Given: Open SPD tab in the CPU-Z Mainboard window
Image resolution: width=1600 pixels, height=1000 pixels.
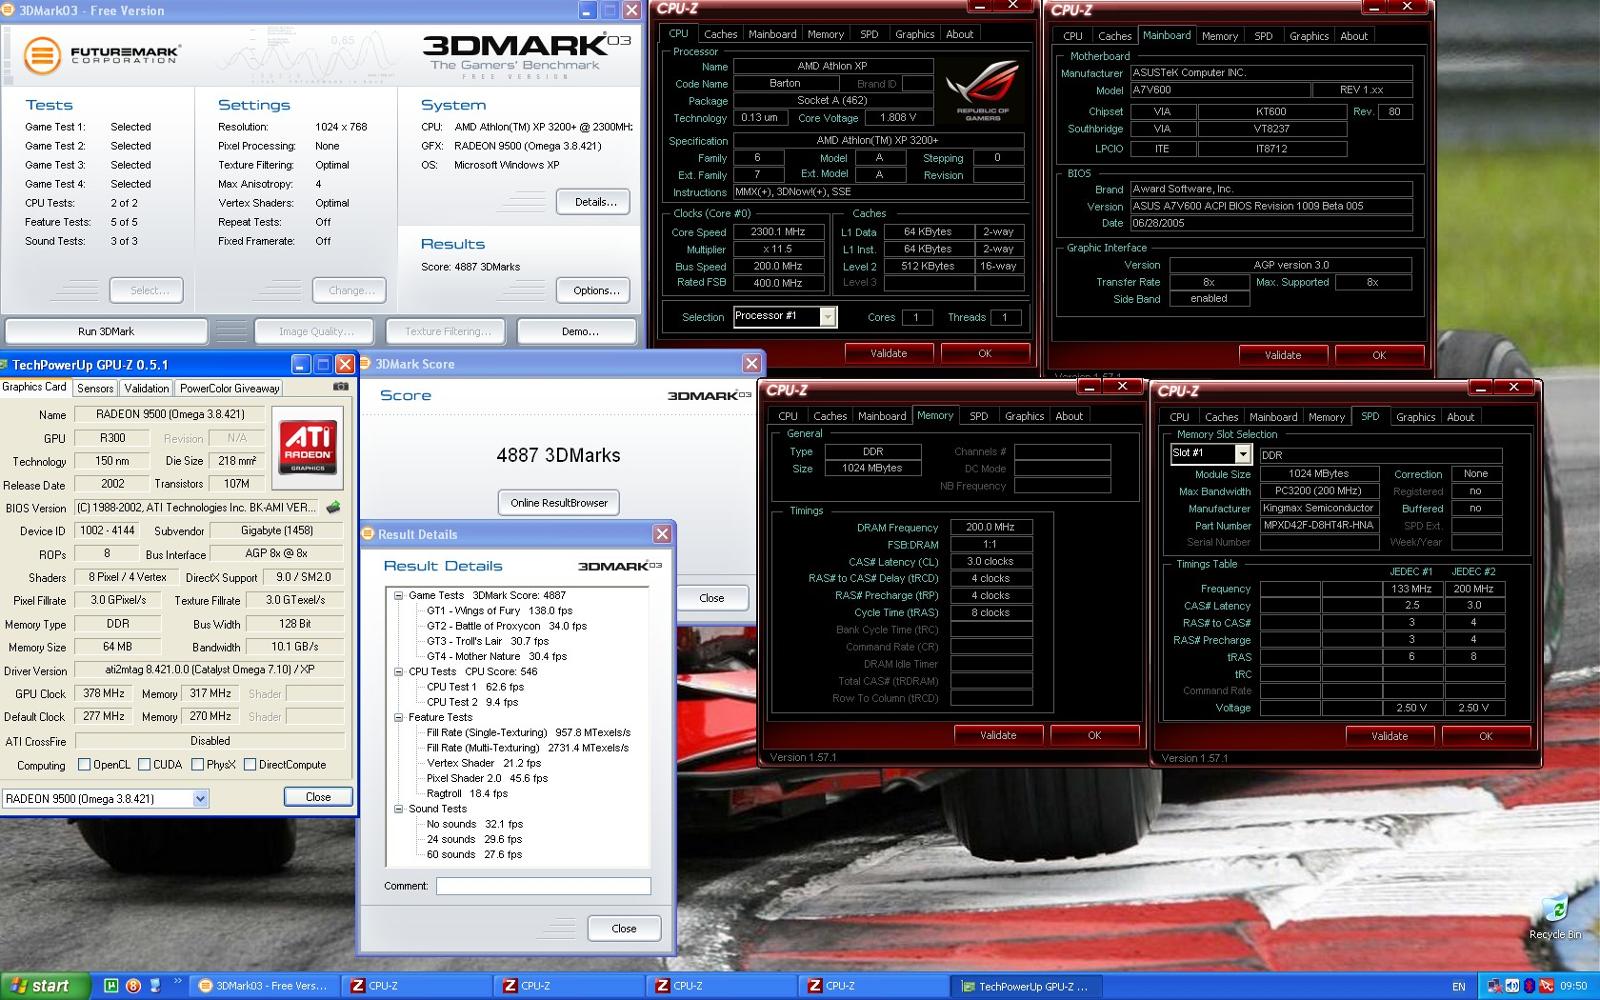Looking at the screenshot, I should pos(1264,36).
